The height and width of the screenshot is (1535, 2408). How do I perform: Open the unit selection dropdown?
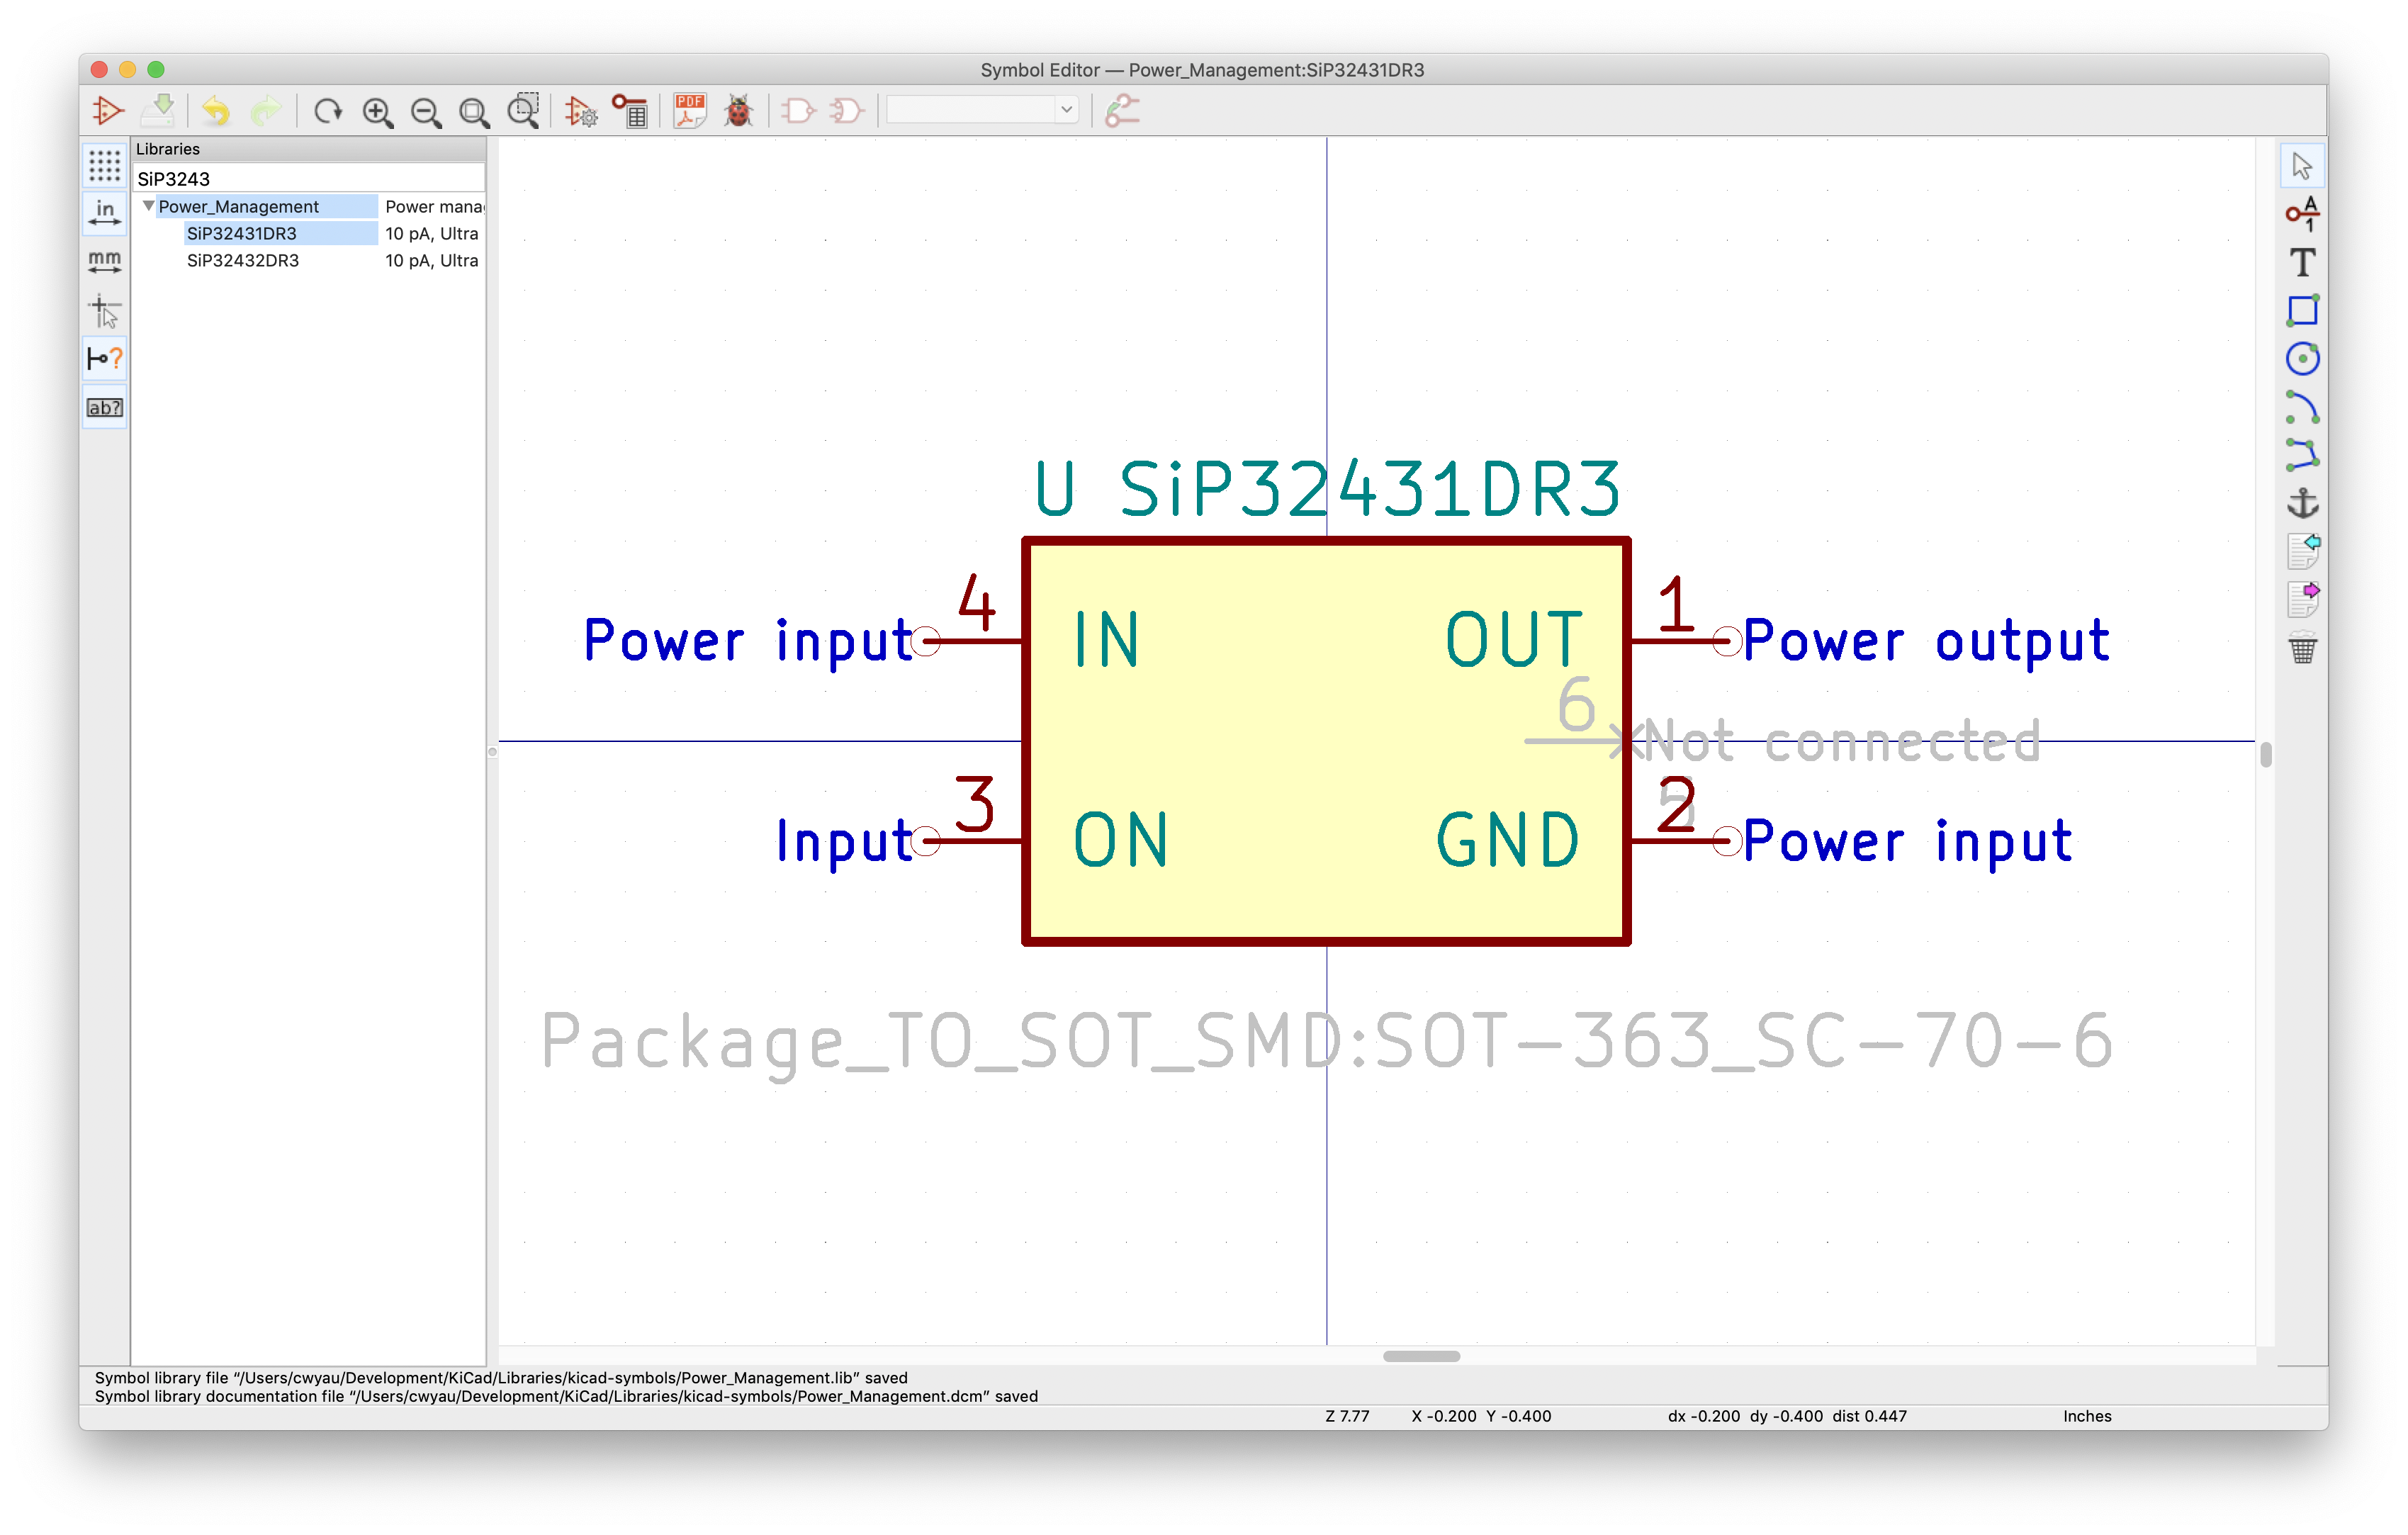pos(1066,110)
